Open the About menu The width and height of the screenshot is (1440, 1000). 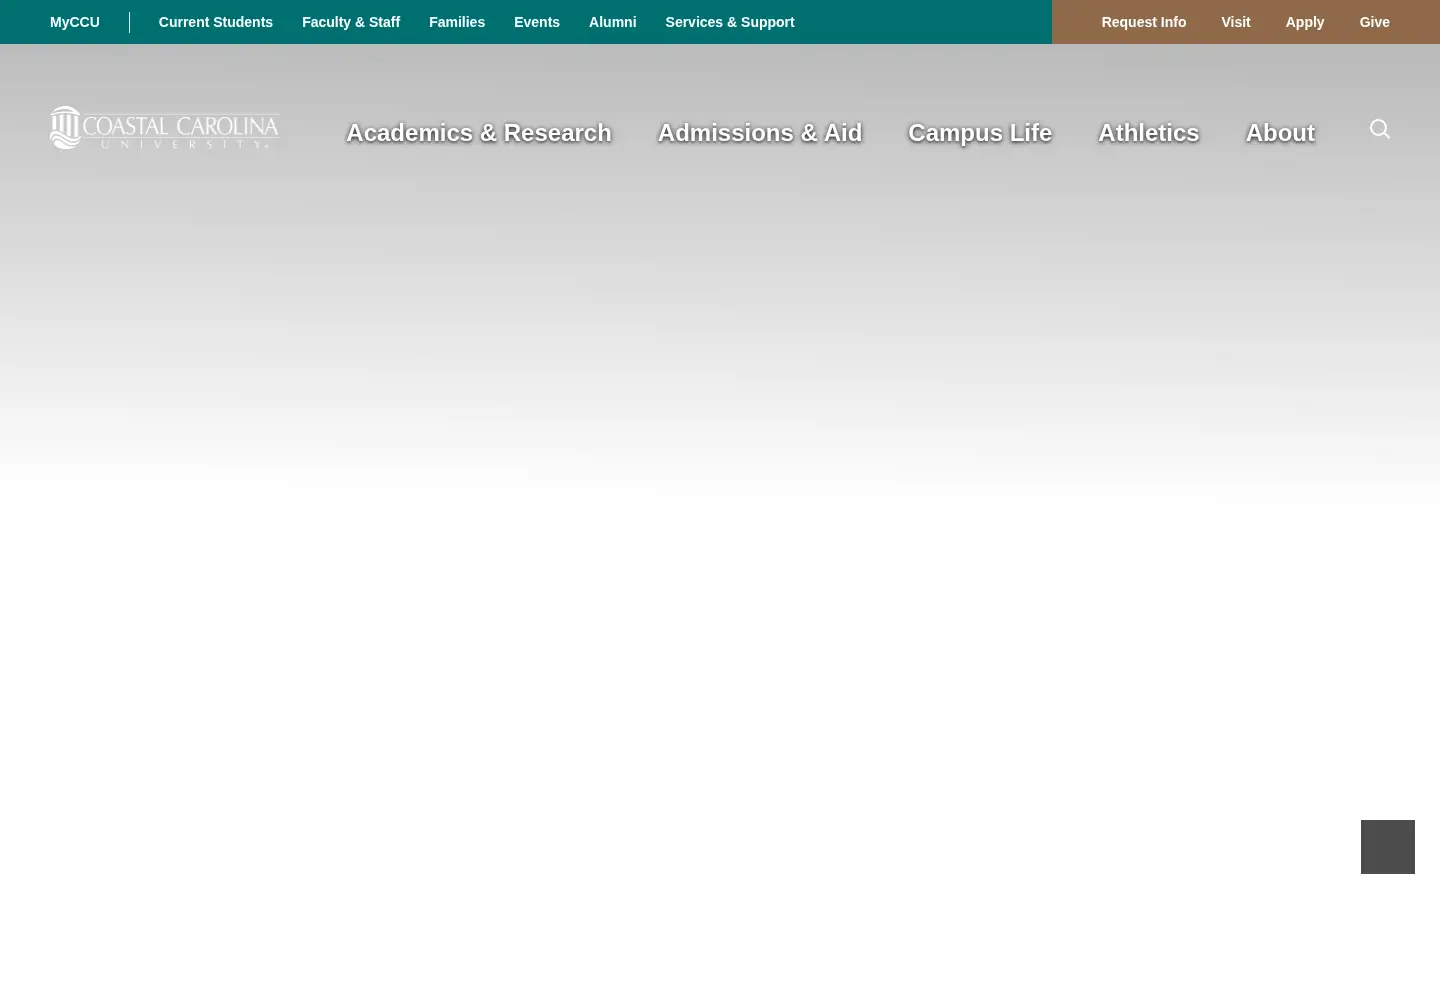click(1280, 132)
